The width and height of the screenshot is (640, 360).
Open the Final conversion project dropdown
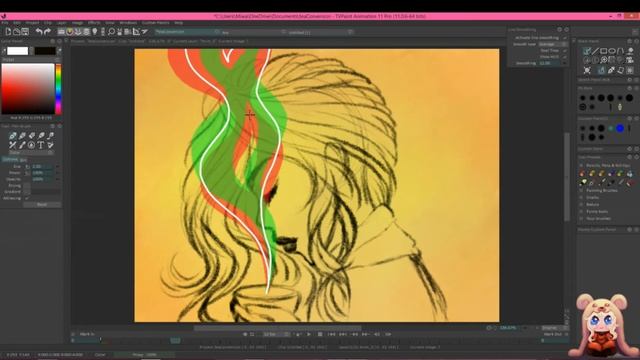point(187,32)
